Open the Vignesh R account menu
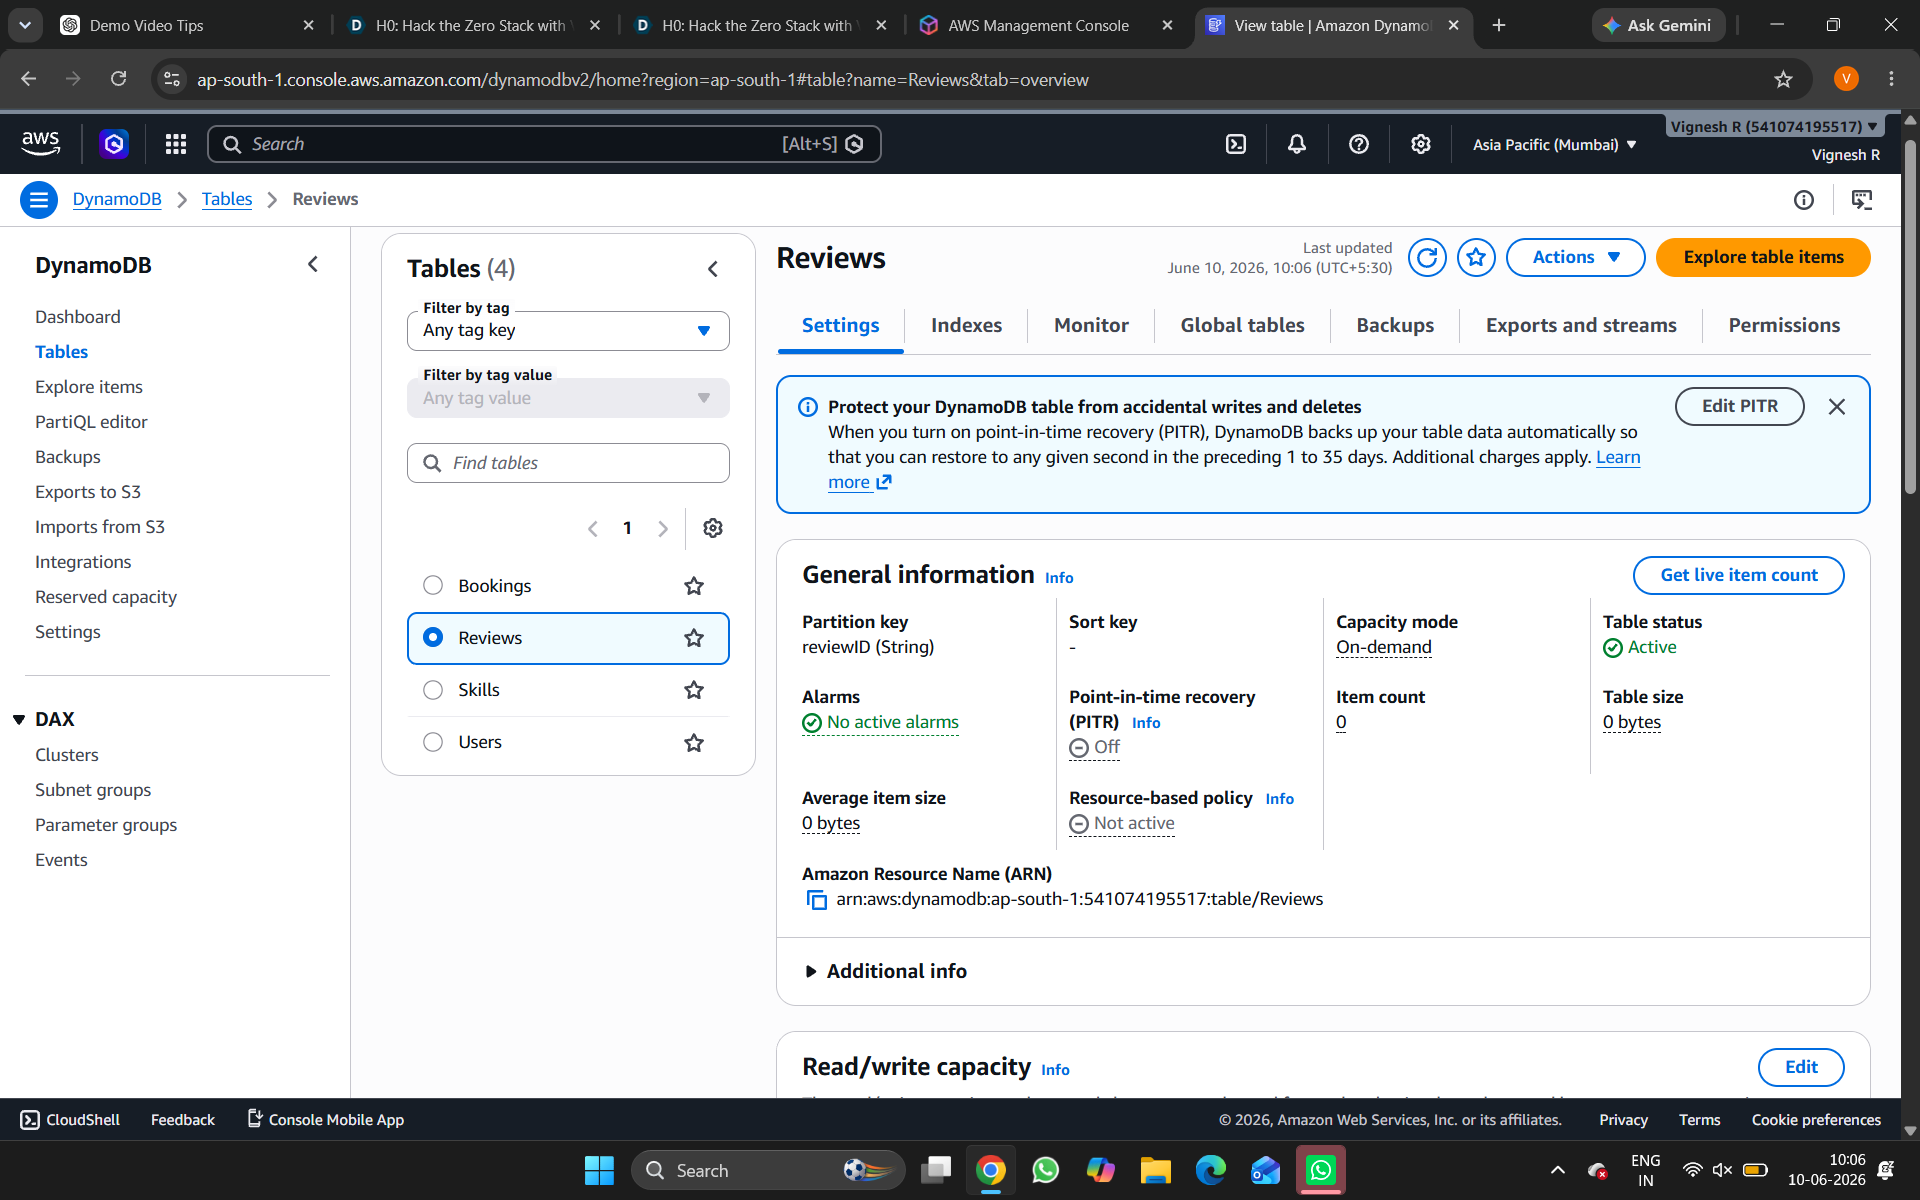1920x1200 pixels. pyautogui.click(x=1774, y=127)
